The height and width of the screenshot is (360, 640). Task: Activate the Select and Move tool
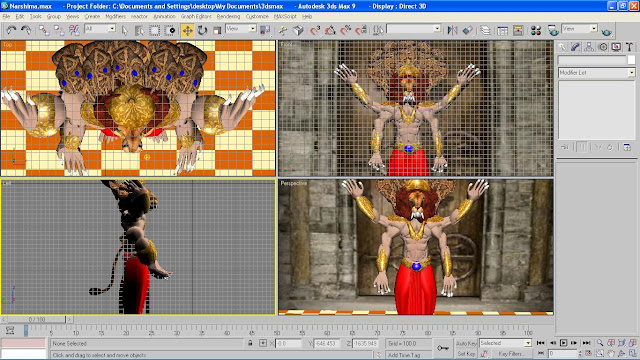[x=187, y=30]
